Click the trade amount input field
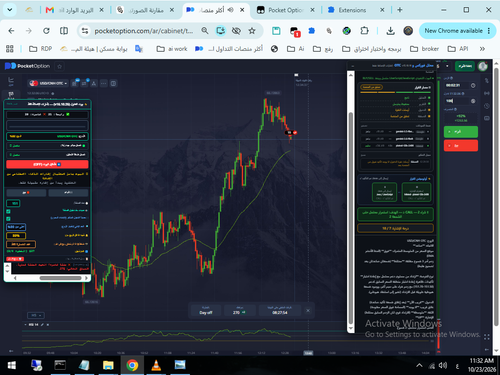Image resolution: width=500 pixels, height=375 pixels. pyautogui.click(x=456, y=101)
